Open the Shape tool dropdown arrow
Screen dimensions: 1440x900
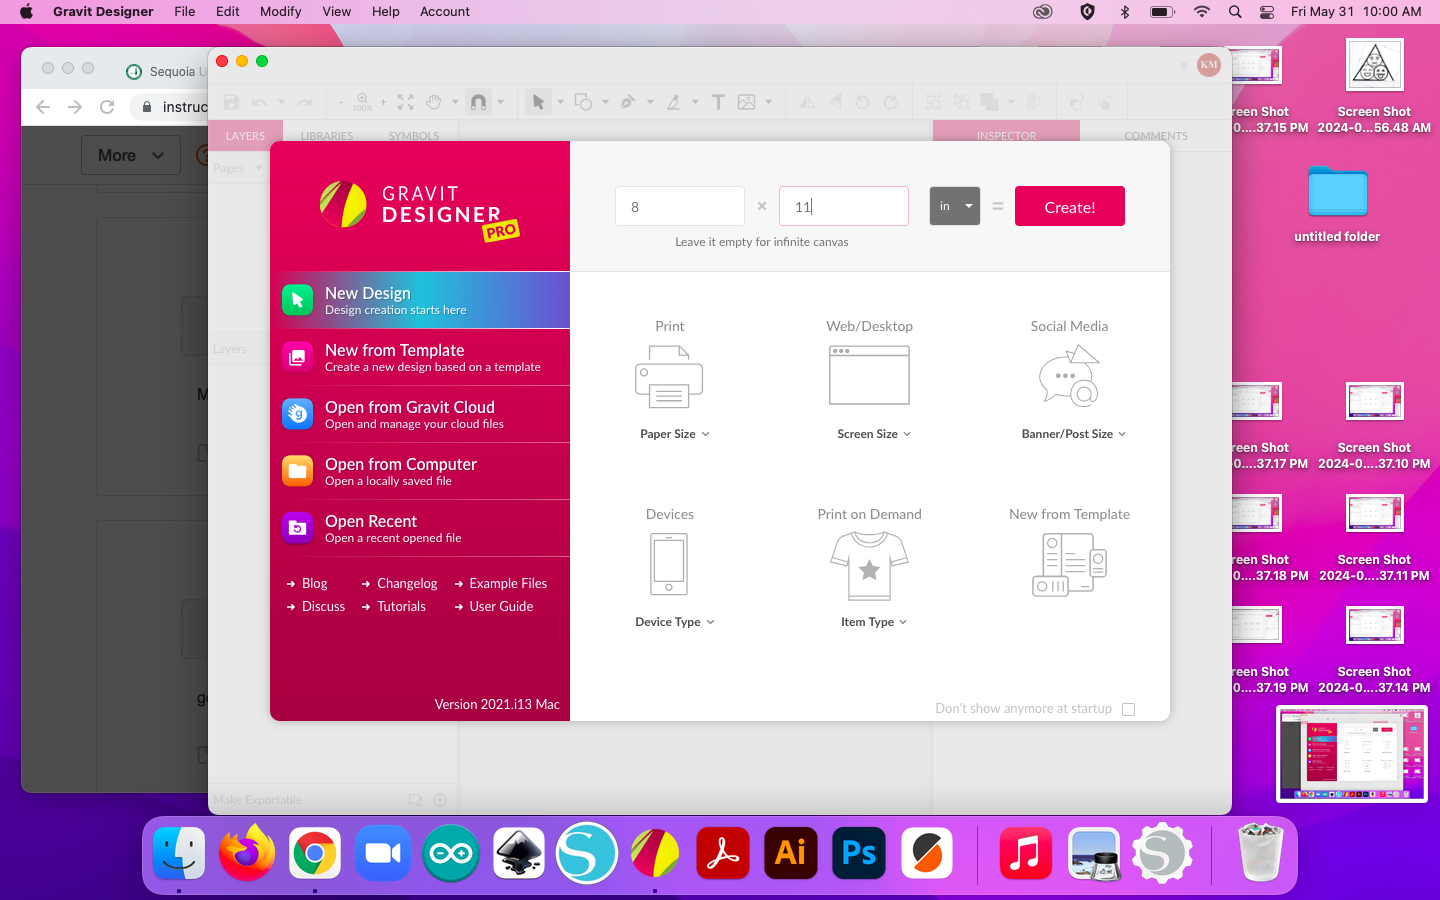point(605,102)
